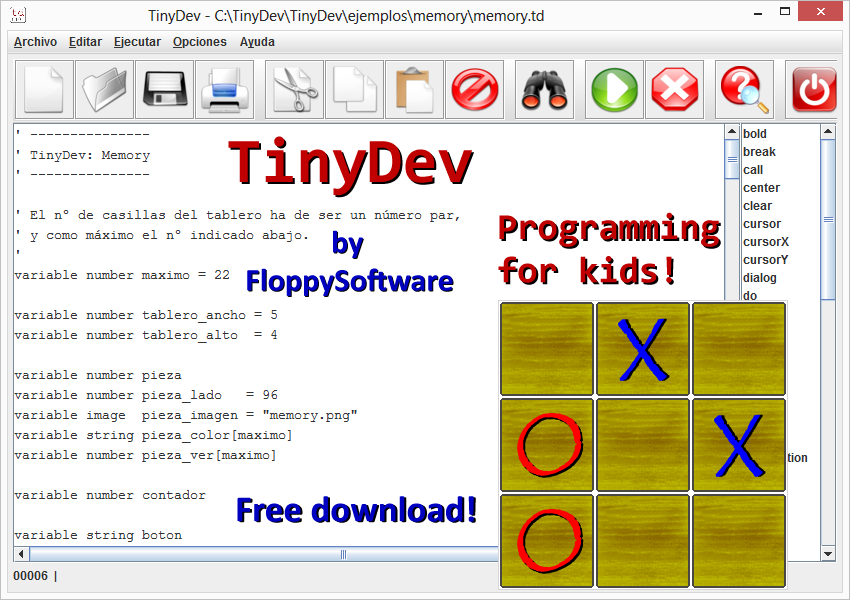Screen dimensions: 850x600
Task: Search the code with the binoculars icon
Action: point(544,89)
